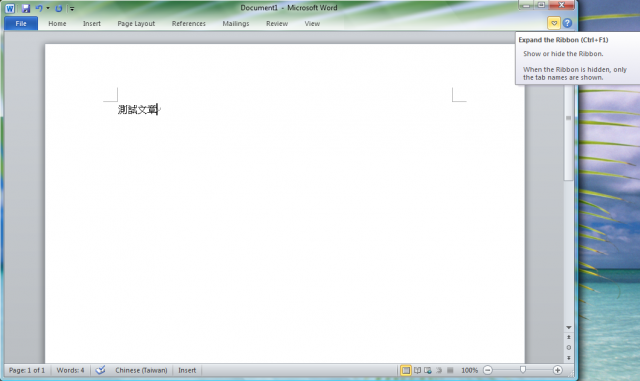Minimize the Word window
640x381 pixels.
pyautogui.click(x=526, y=5)
